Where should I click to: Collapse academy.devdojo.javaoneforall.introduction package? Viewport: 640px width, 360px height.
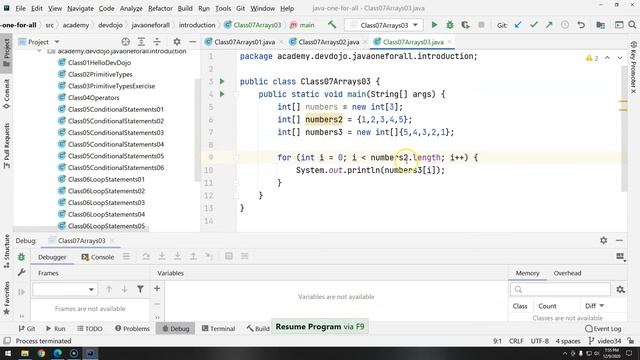pyautogui.click(x=40, y=51)
